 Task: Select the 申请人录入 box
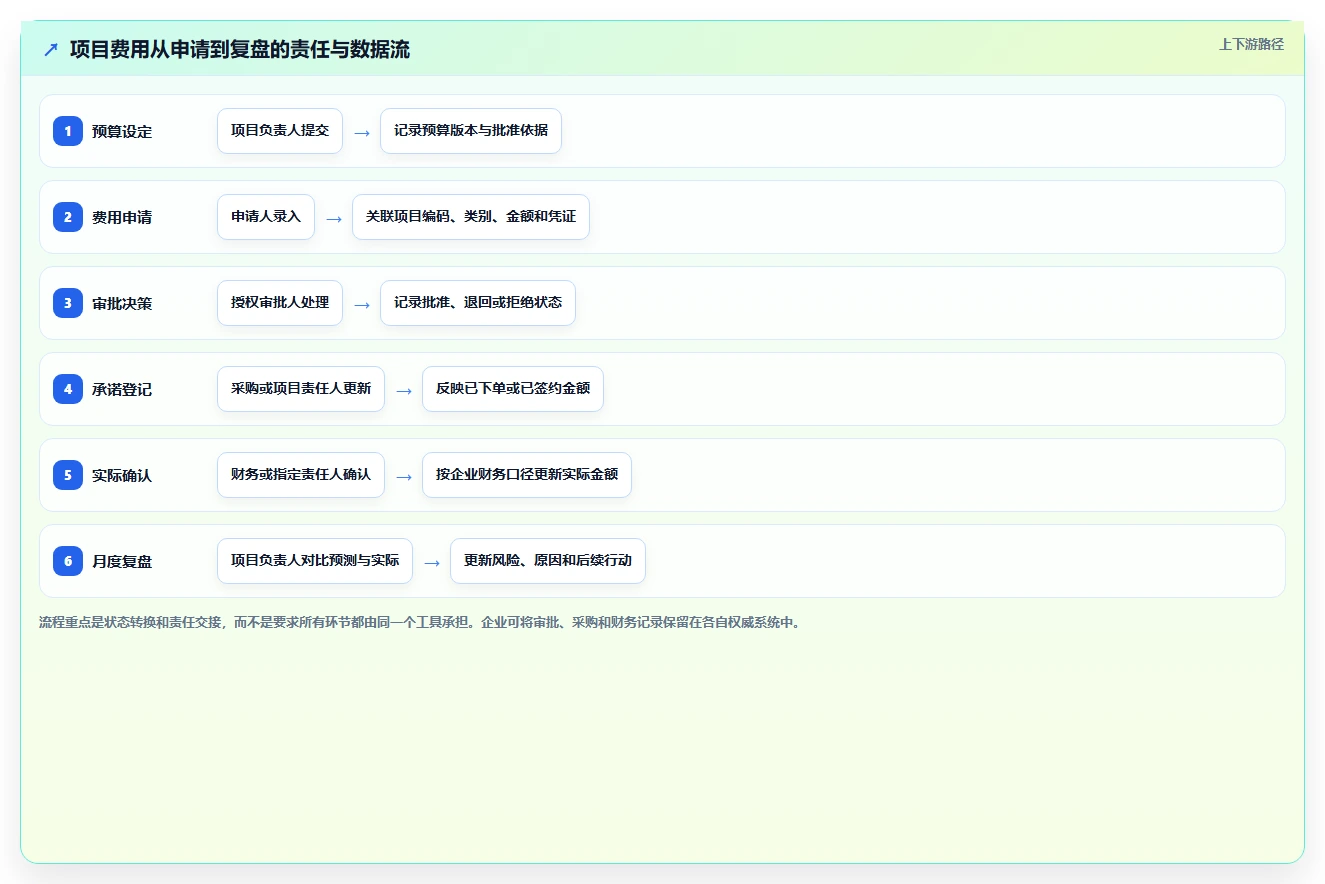(266, 217)
